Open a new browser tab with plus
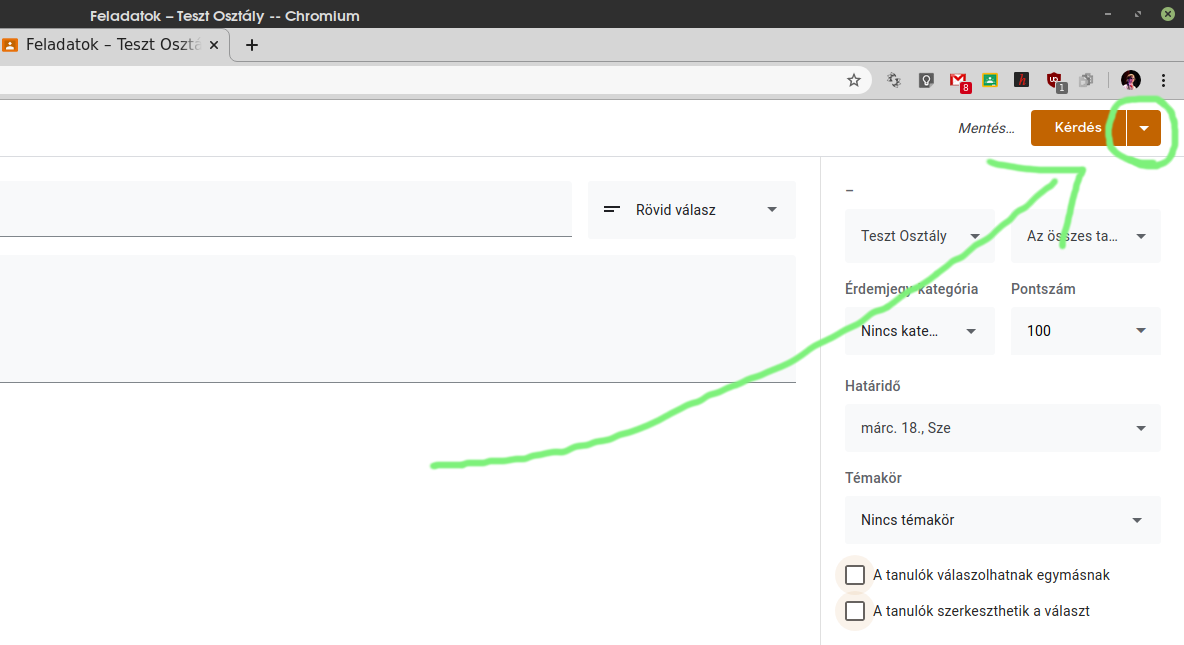 click(252, 45)
